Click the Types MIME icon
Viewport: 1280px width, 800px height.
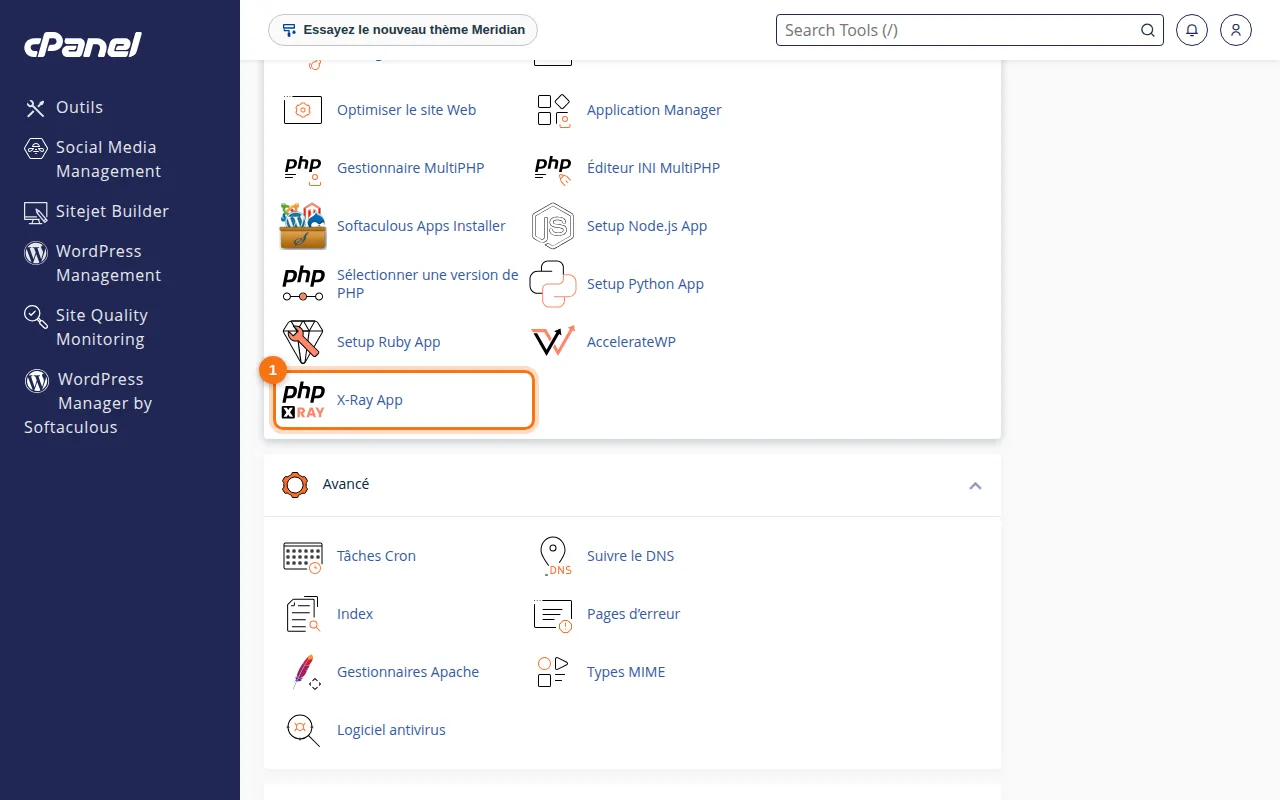point(553,672)
